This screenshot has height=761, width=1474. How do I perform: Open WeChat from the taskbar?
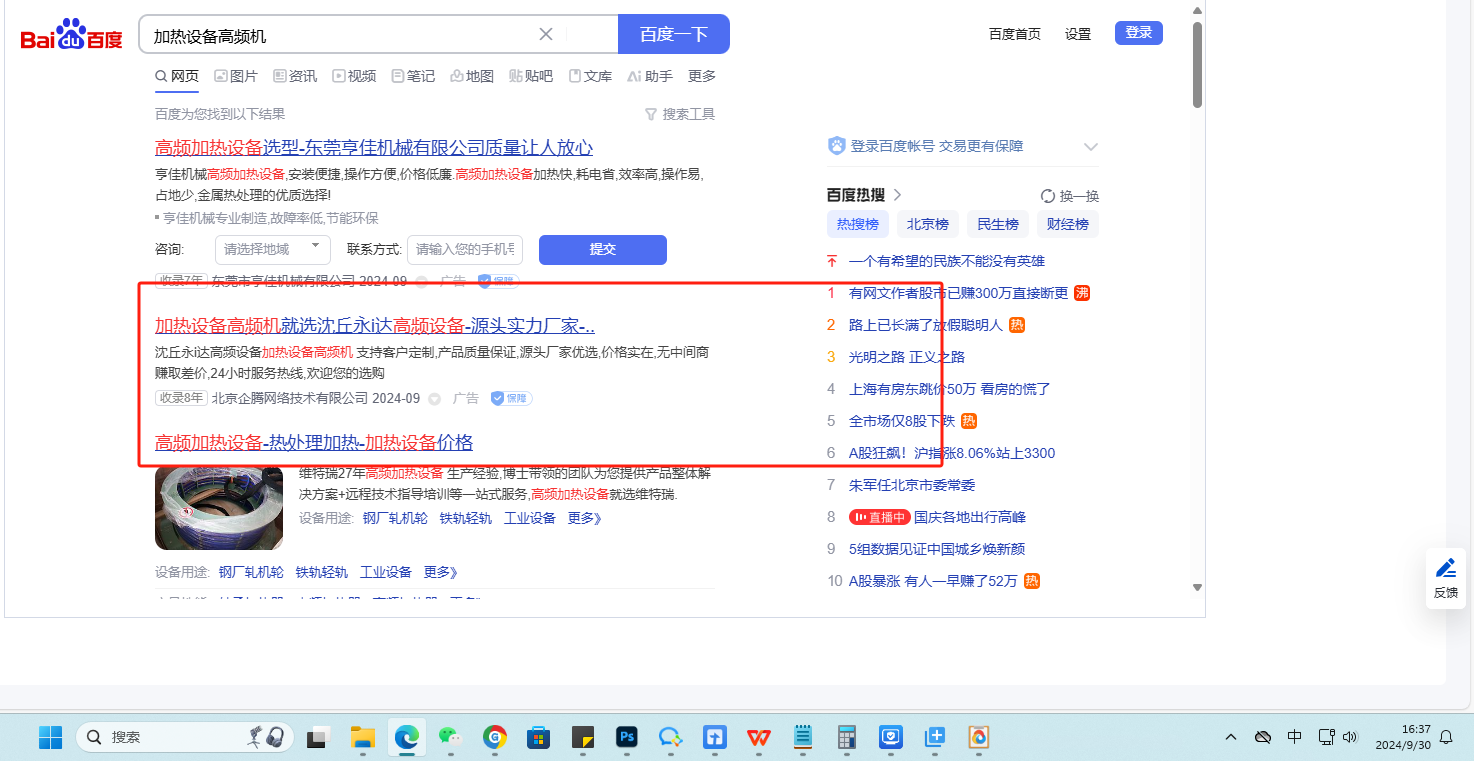451,738
